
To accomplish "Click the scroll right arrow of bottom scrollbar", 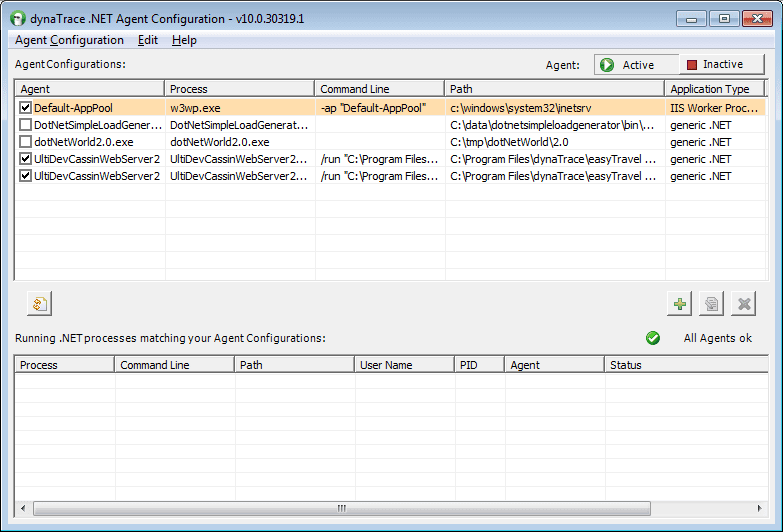I will [760, 509].
